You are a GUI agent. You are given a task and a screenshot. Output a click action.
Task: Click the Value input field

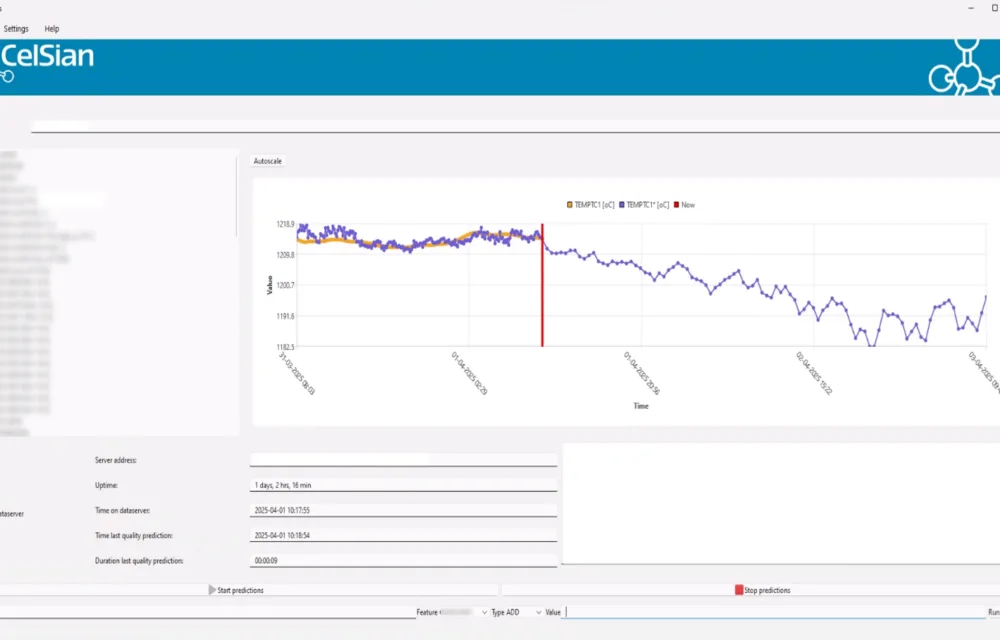tap(775, 612)
